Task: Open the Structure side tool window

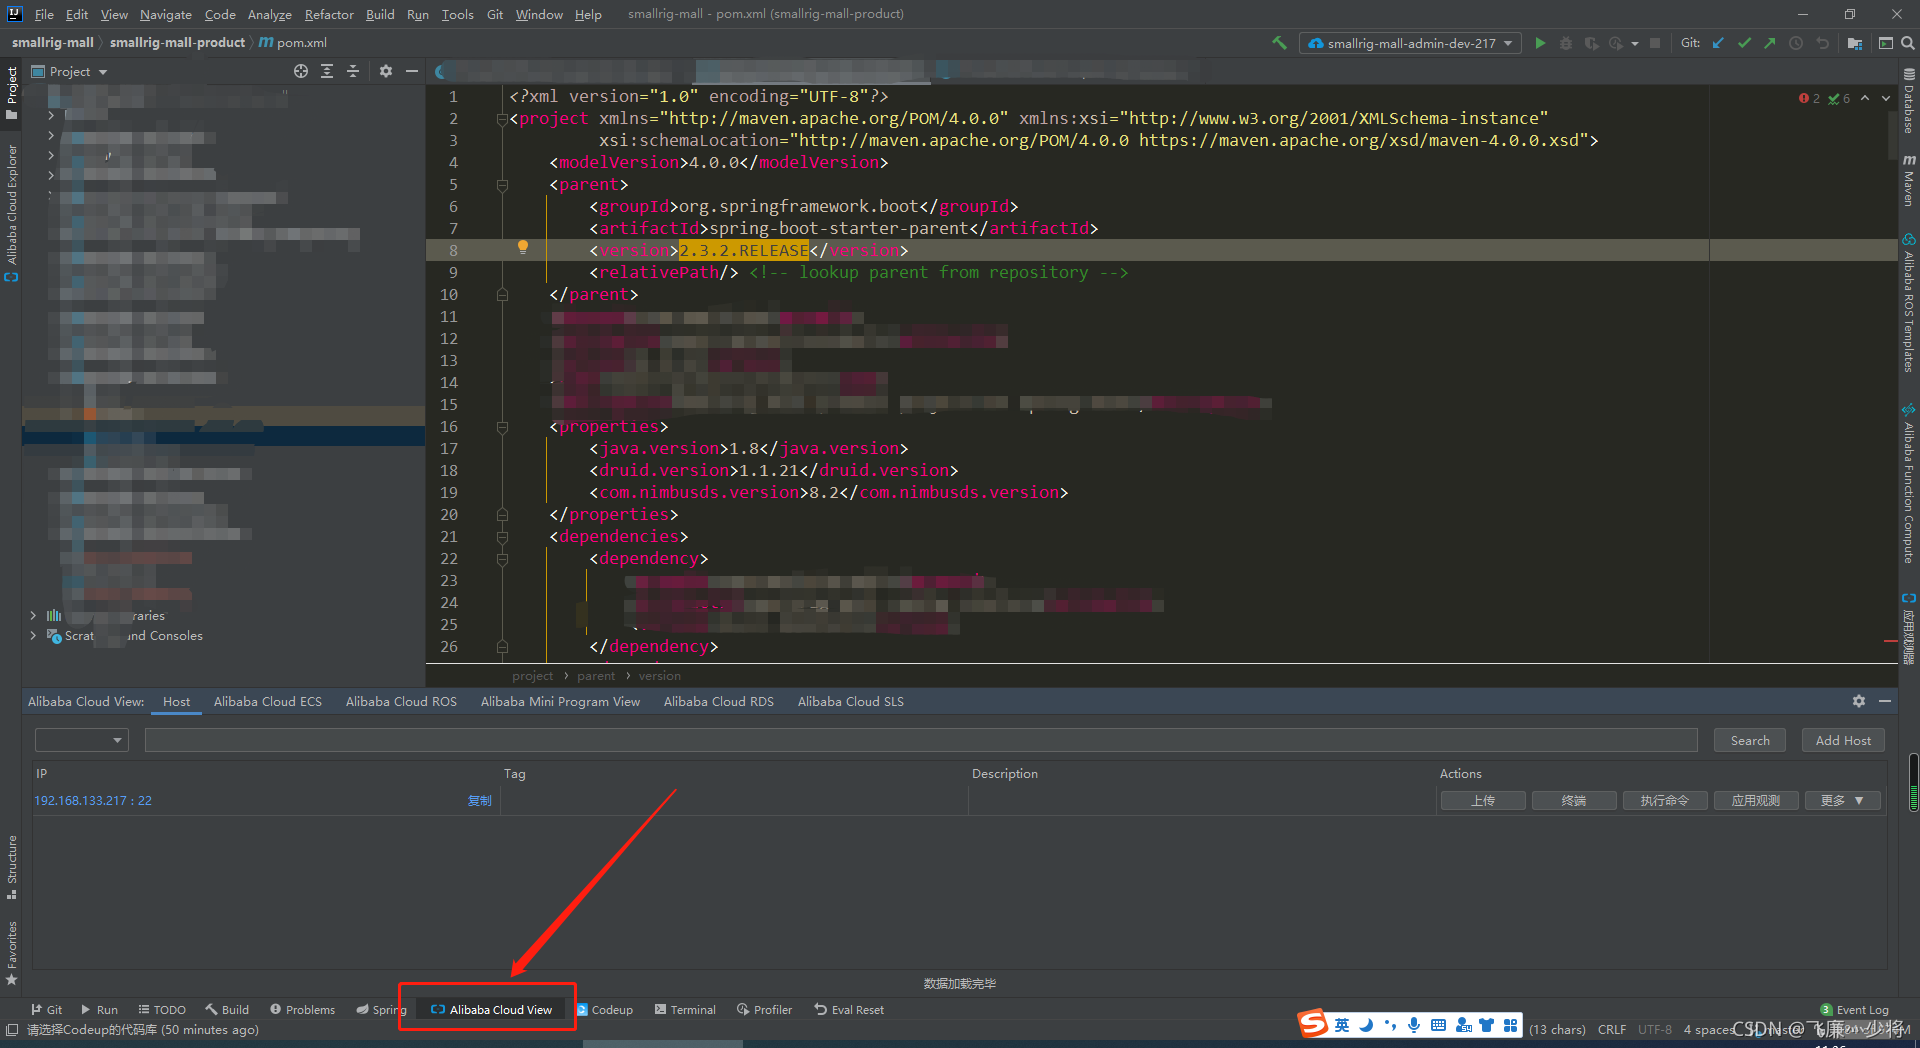Action: pyautogui.click(x=11, y=866)
